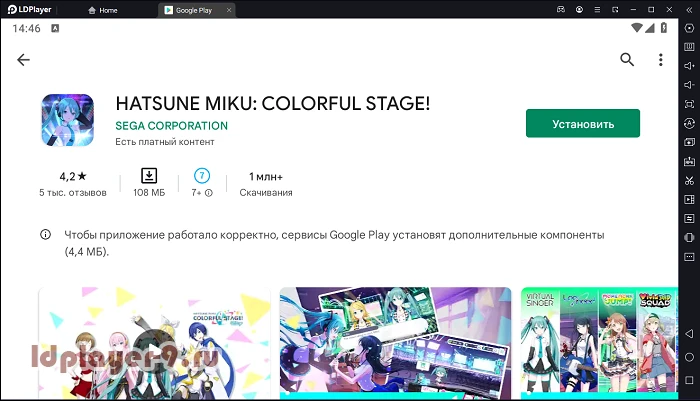Image resolution: width=700 pixels, height=401 pixels.
Task: Open multi-instance add icon in sidebar
Action: coord(689,142)
